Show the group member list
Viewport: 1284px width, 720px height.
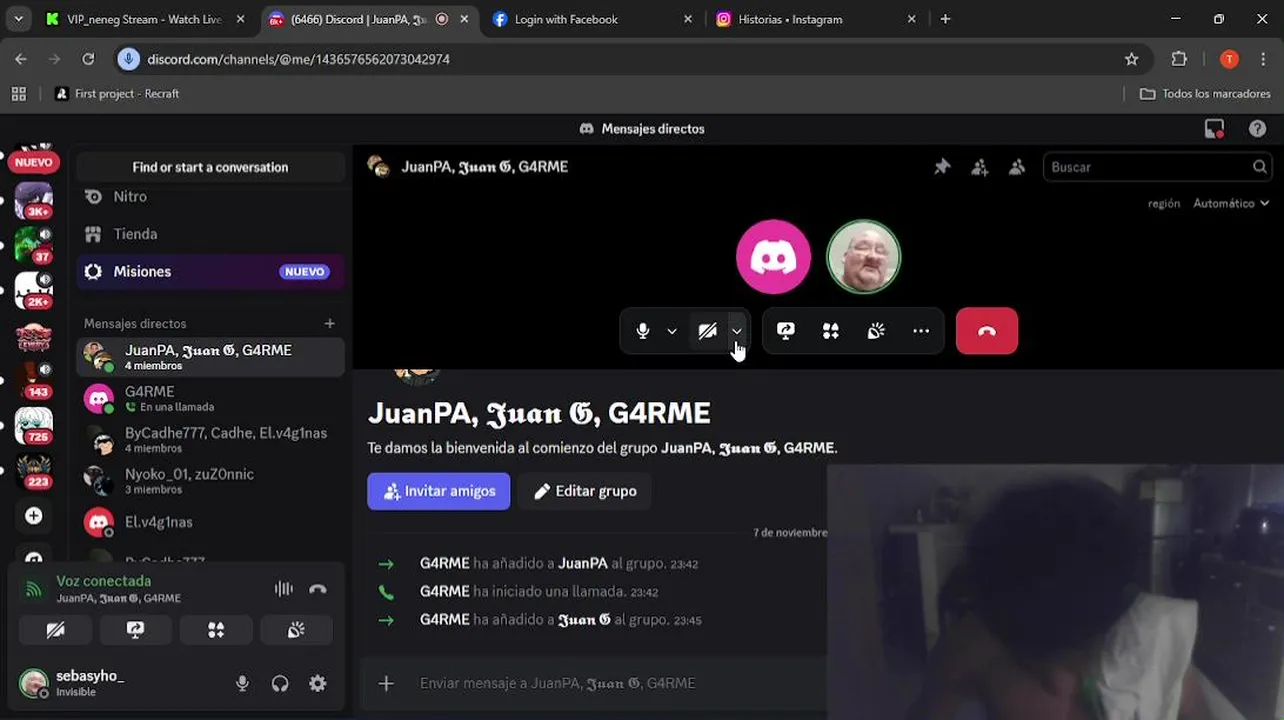(x=1017, y=167)
